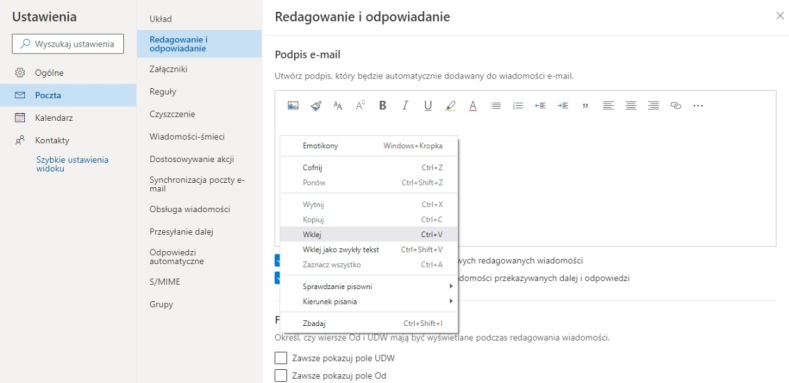Toggle italic formatting

(405, 106)
